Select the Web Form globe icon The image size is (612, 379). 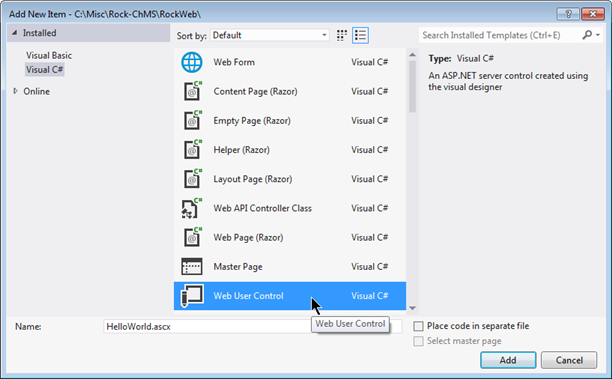[192, 62]
